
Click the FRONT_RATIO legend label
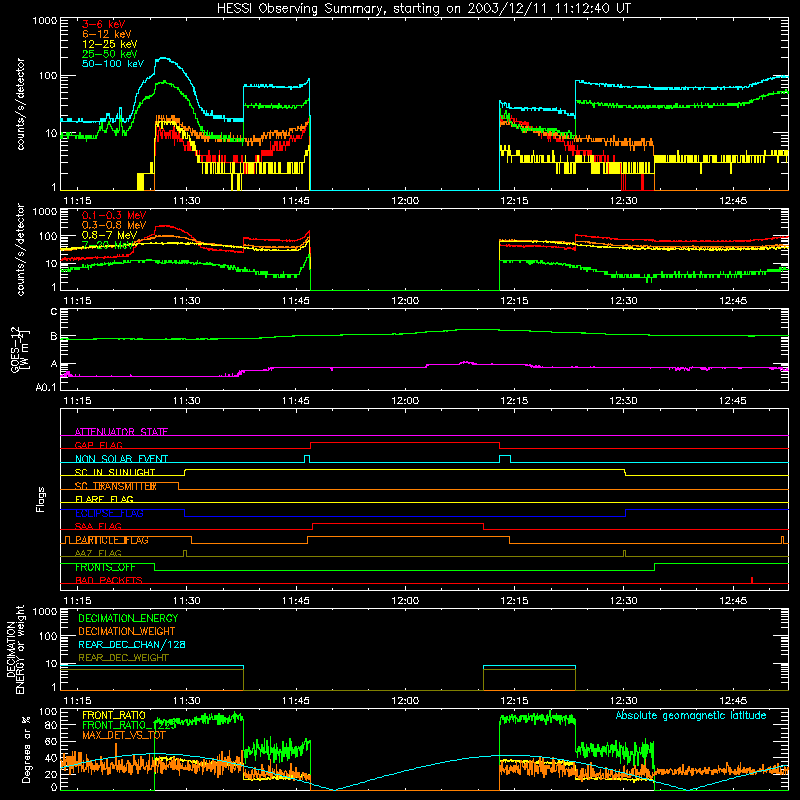(x=114, y=715)
